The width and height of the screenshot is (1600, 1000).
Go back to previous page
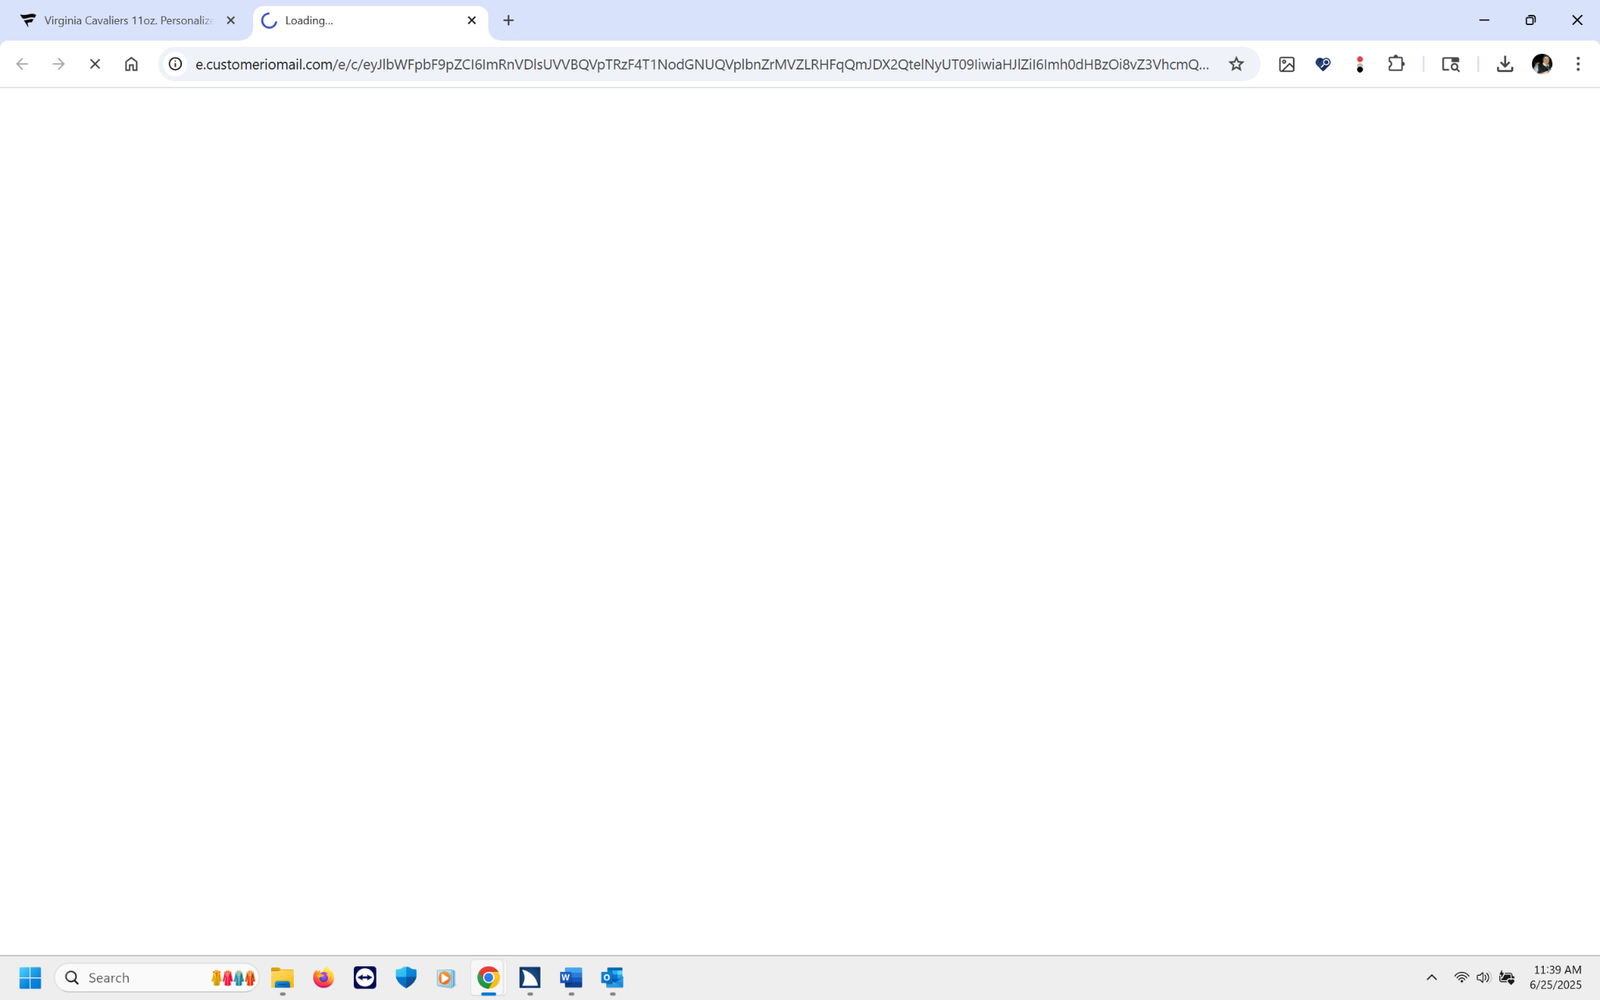[22, 64]
